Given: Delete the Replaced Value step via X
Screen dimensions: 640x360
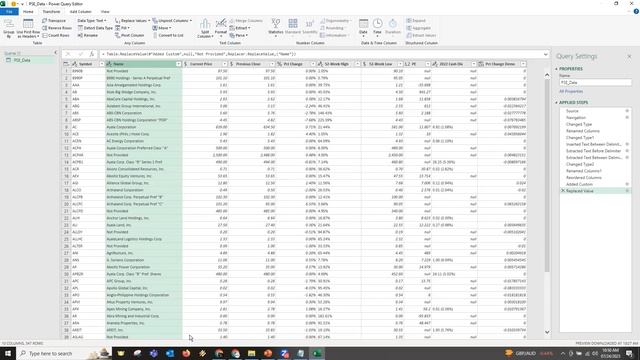Looking at the screenshot, I should click(x=563, y=191).
